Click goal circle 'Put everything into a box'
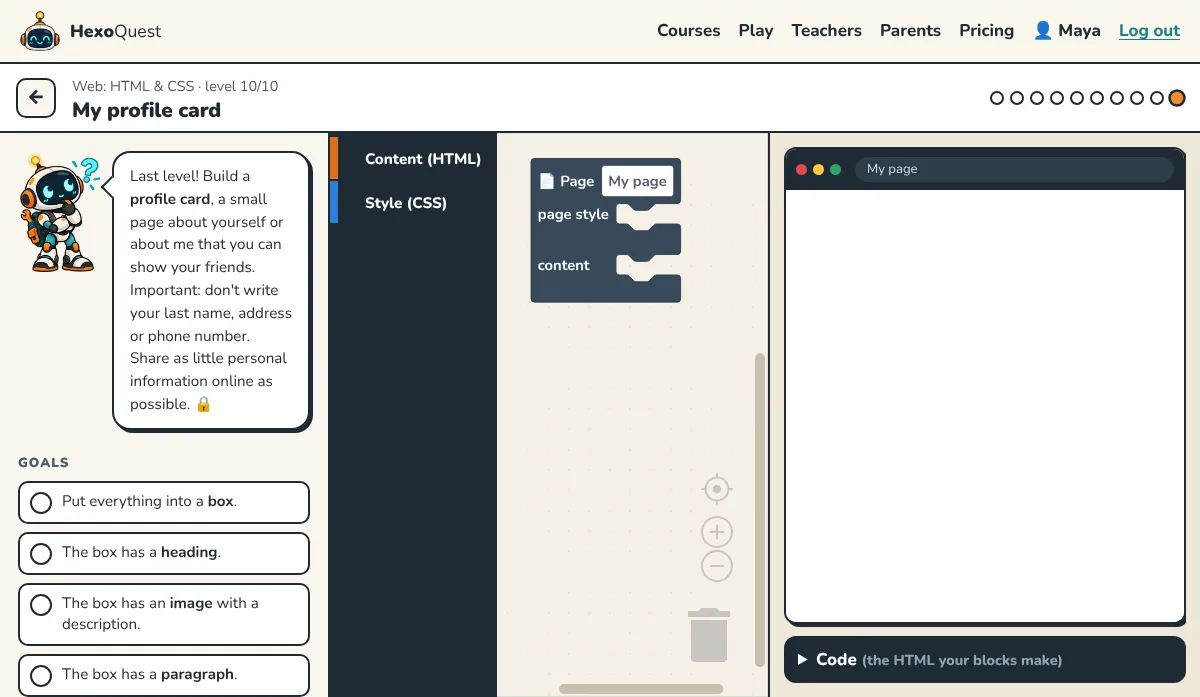This screenshot has height=697, width=1200. (x=41, y=502)
